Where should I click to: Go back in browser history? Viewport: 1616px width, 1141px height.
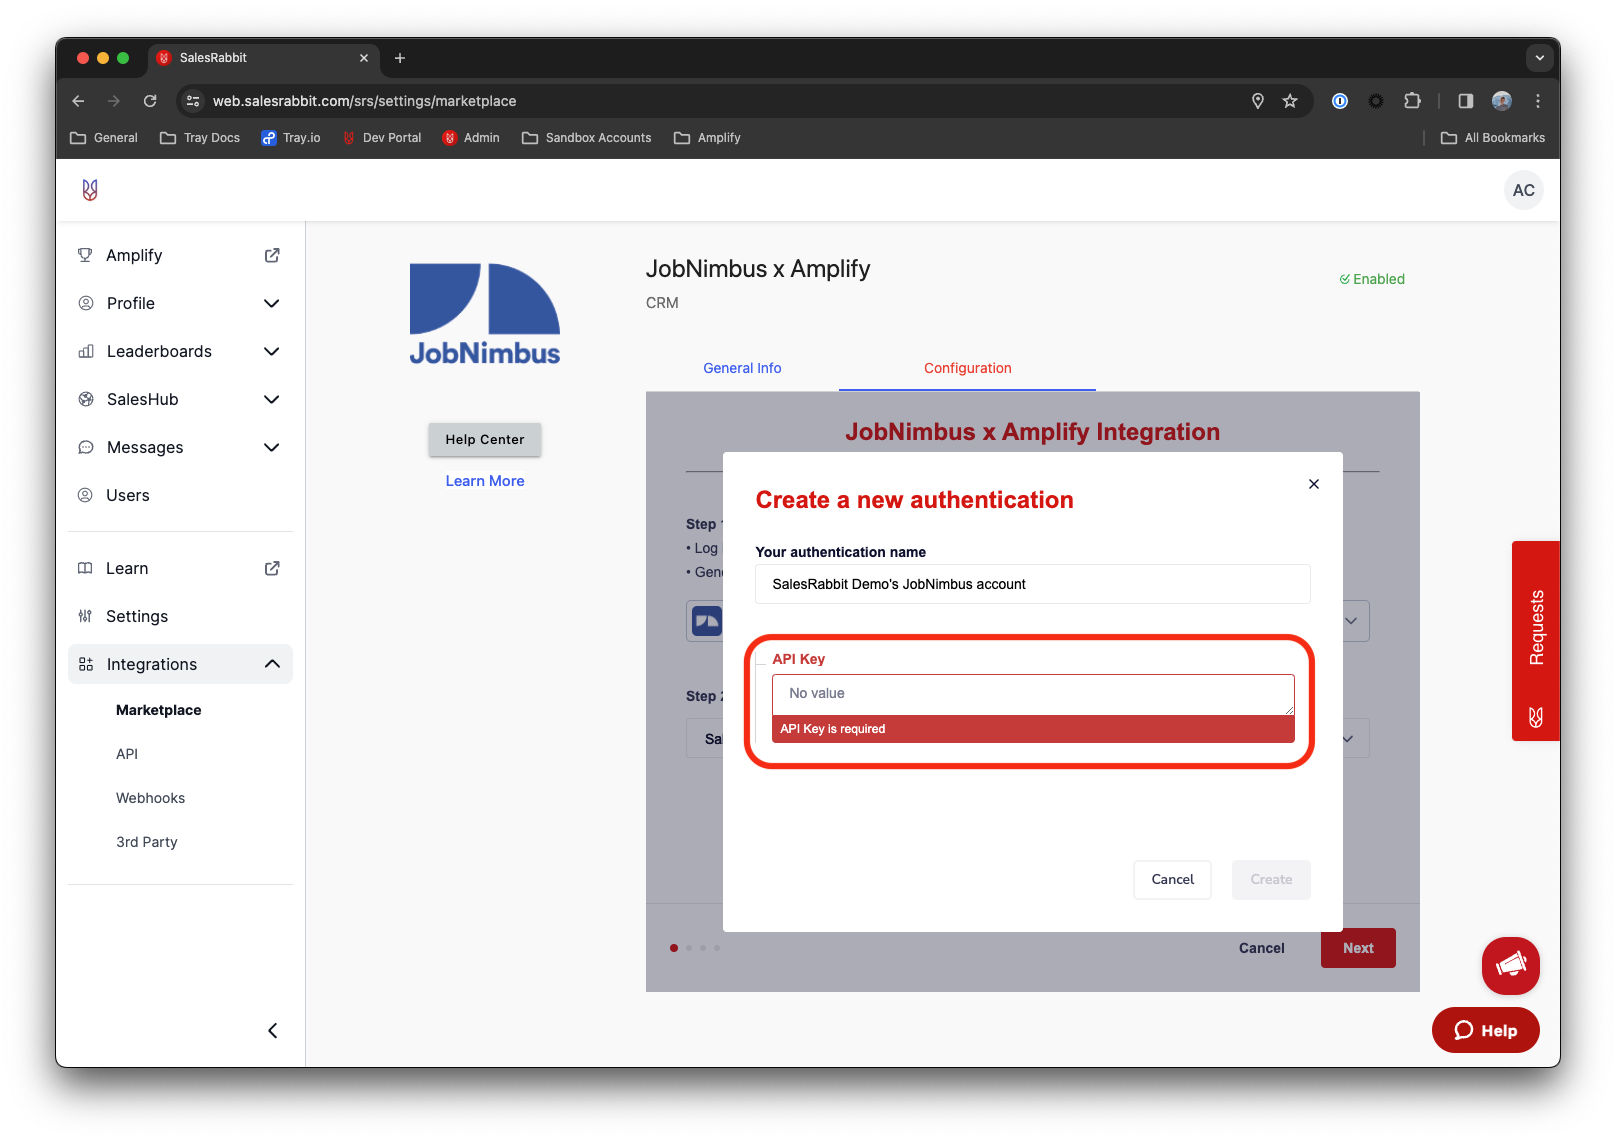pyautogui.click(x=78, y=101)
